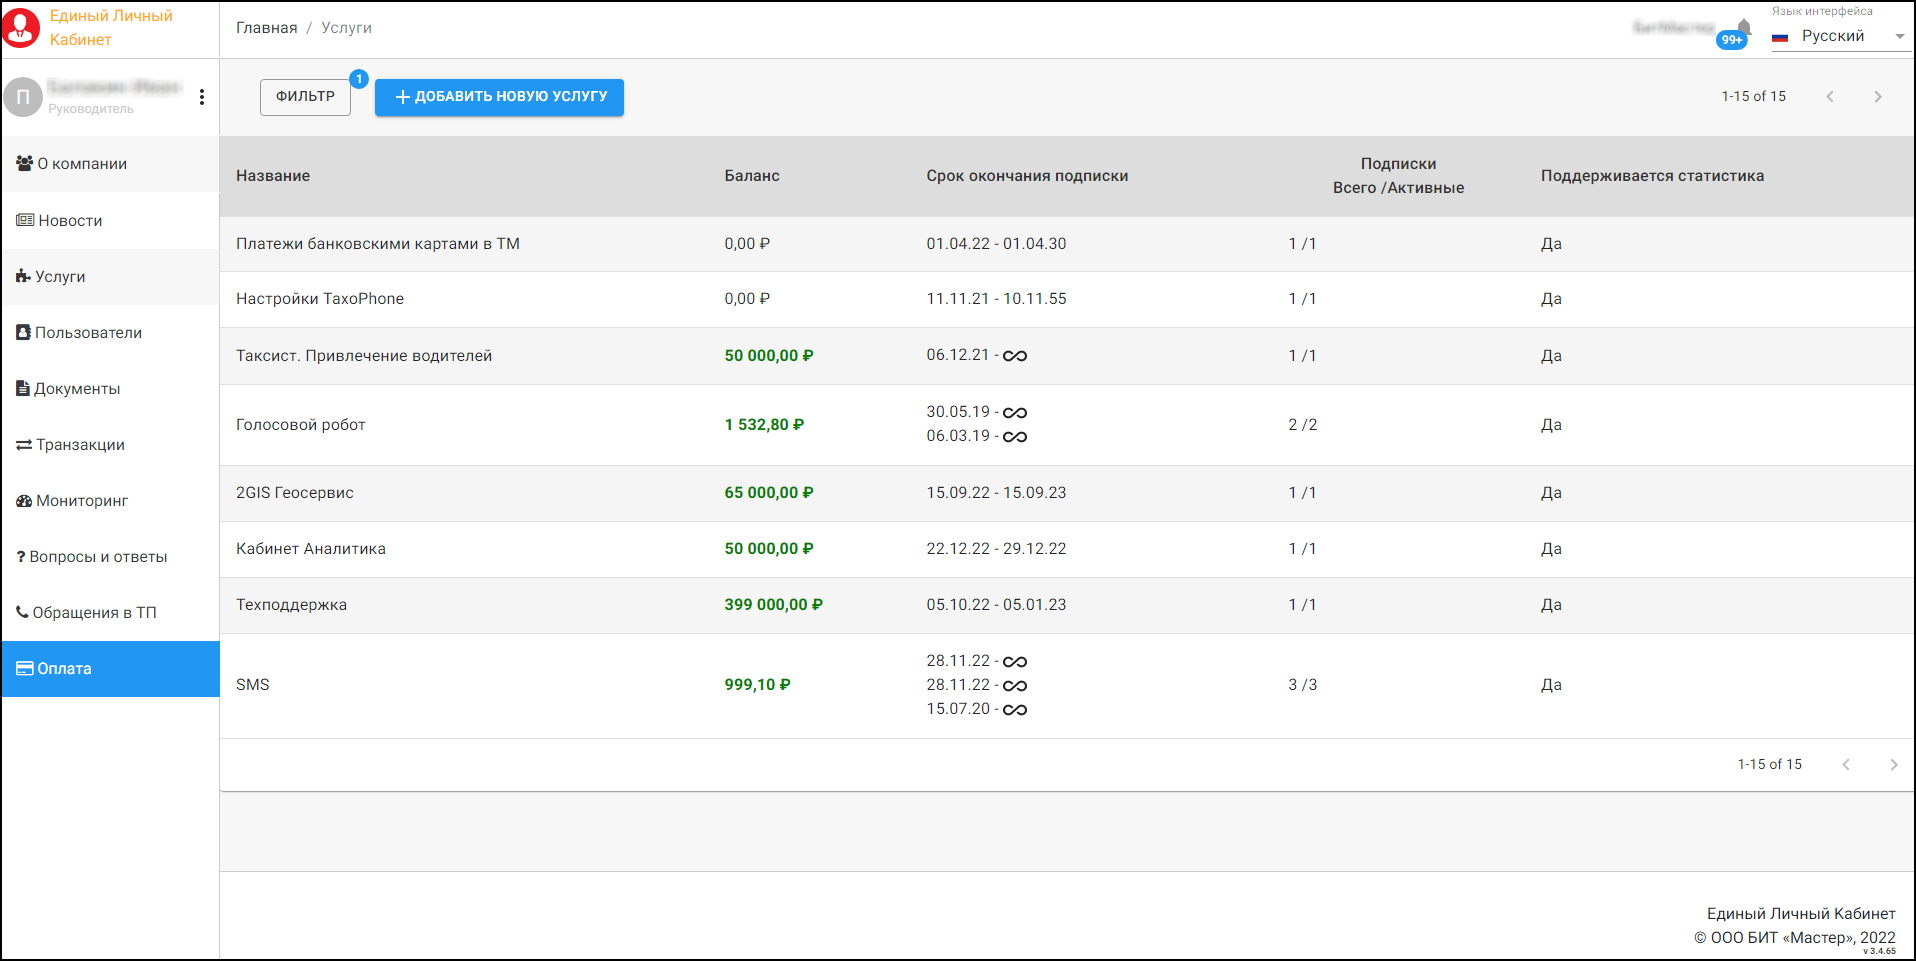The image size is (1916, 961).
Task: Click the user avatar circle
Action: pos(23,97)
